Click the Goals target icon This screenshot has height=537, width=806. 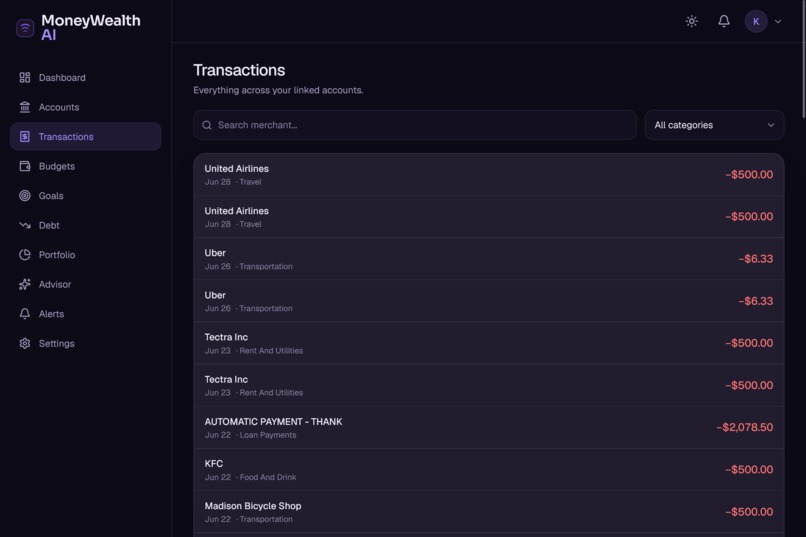coord(25,196)
